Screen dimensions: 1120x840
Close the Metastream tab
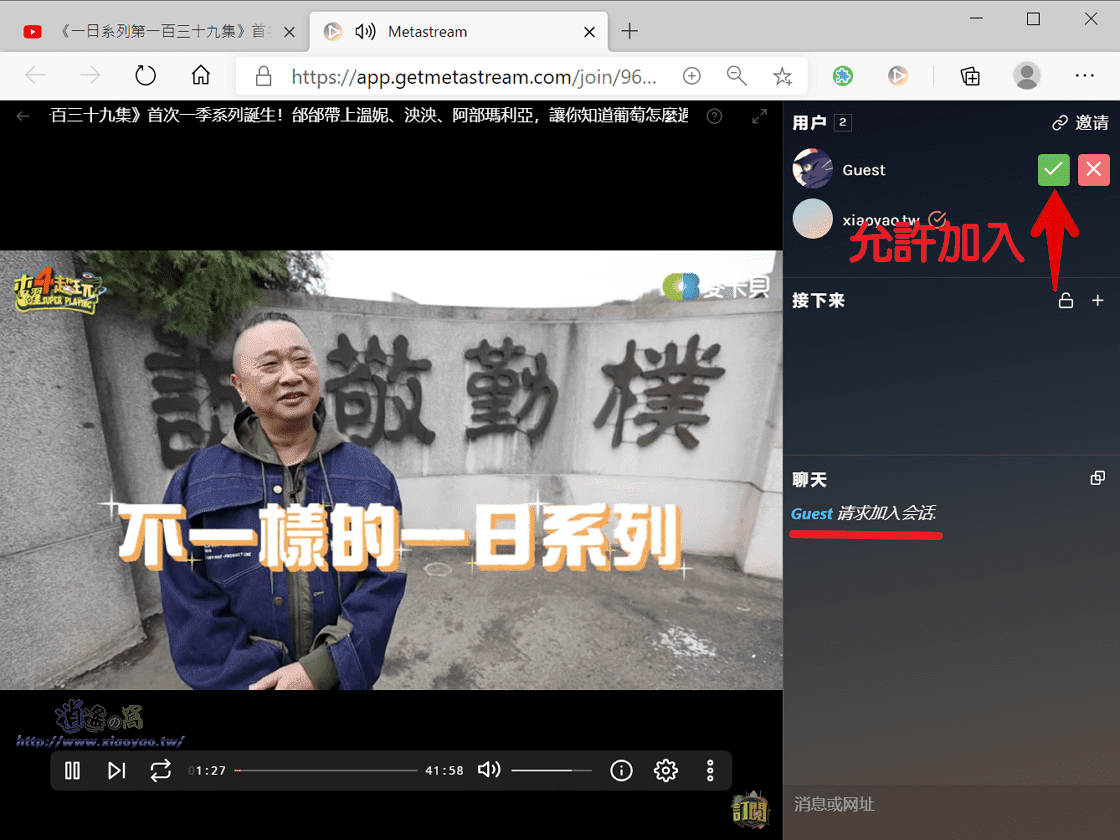click(589, 32)
